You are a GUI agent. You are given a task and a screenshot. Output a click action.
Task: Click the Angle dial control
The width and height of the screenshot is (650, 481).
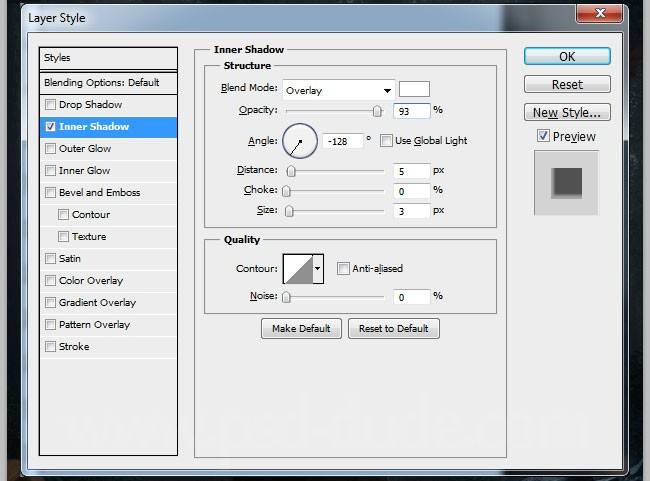(x=299, y=142)
